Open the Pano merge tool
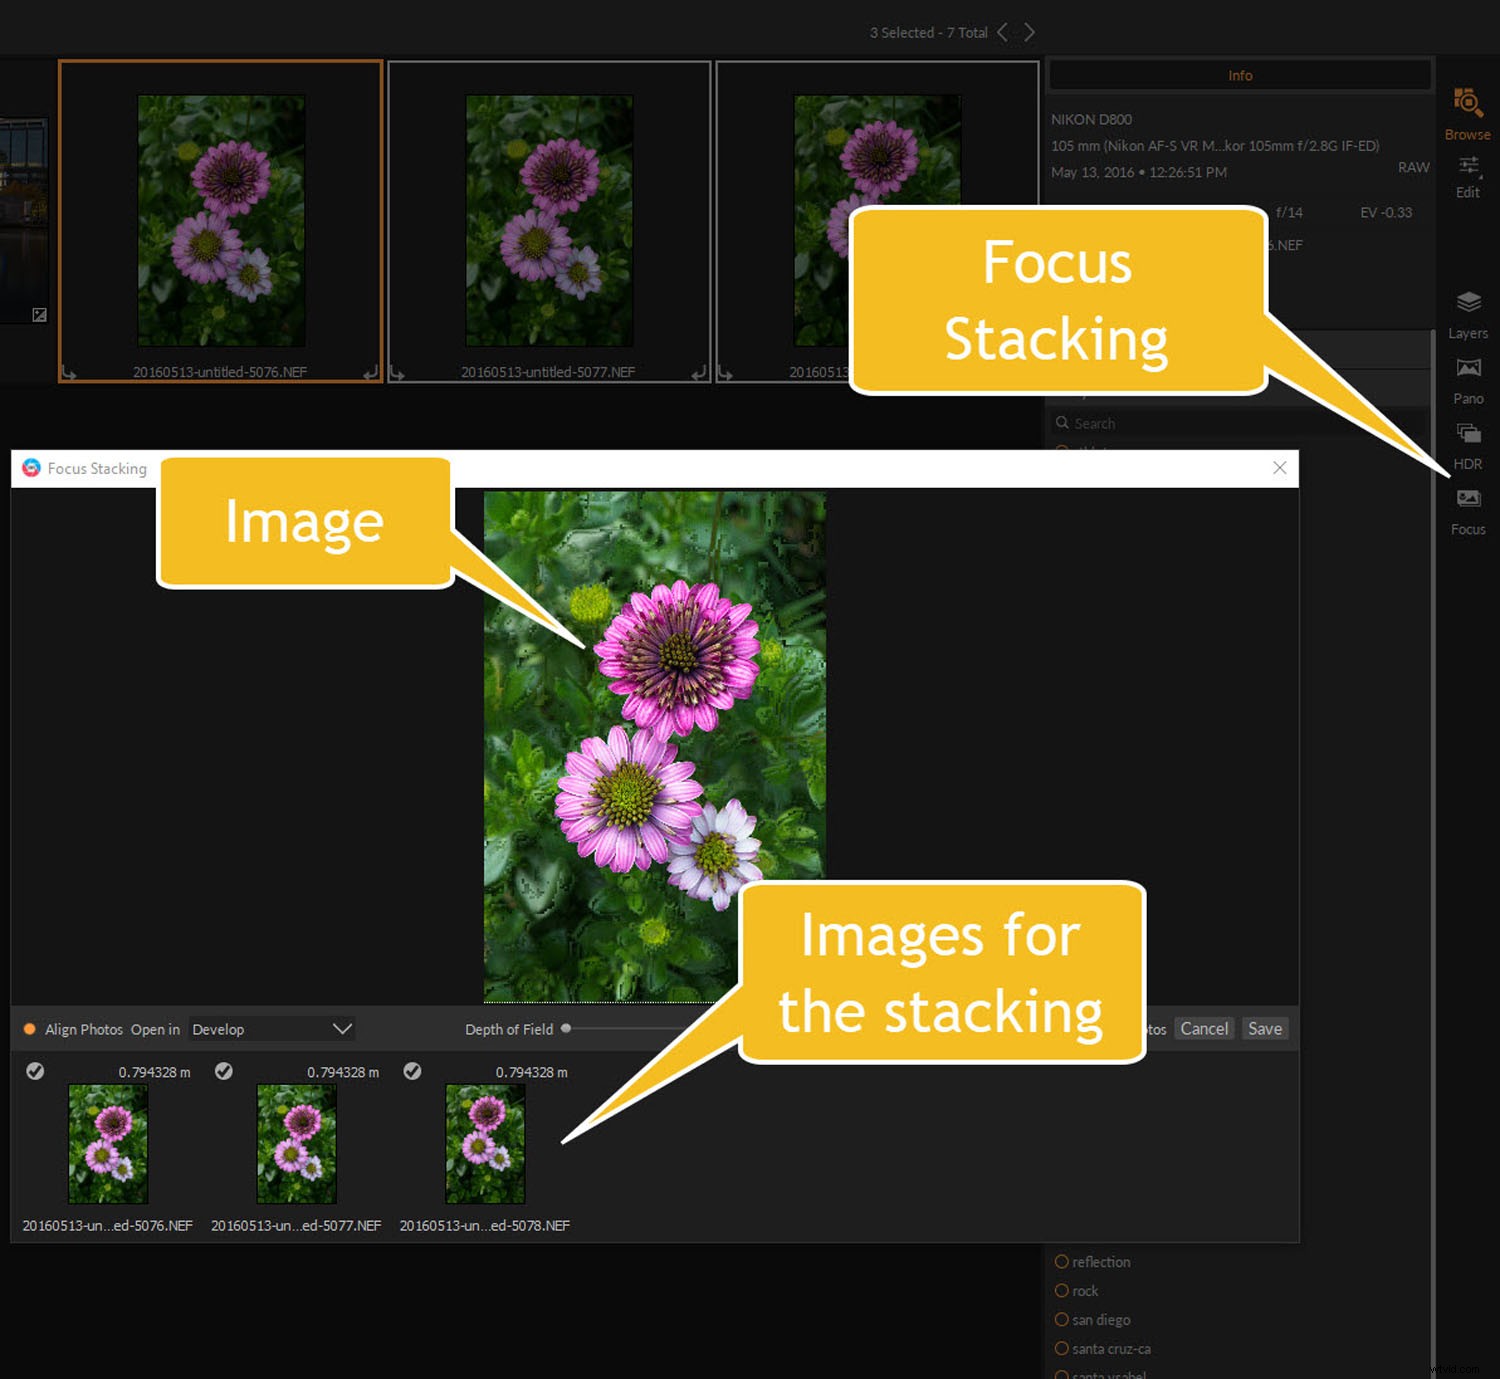1500x1379 pixels. click(1467, 368)
